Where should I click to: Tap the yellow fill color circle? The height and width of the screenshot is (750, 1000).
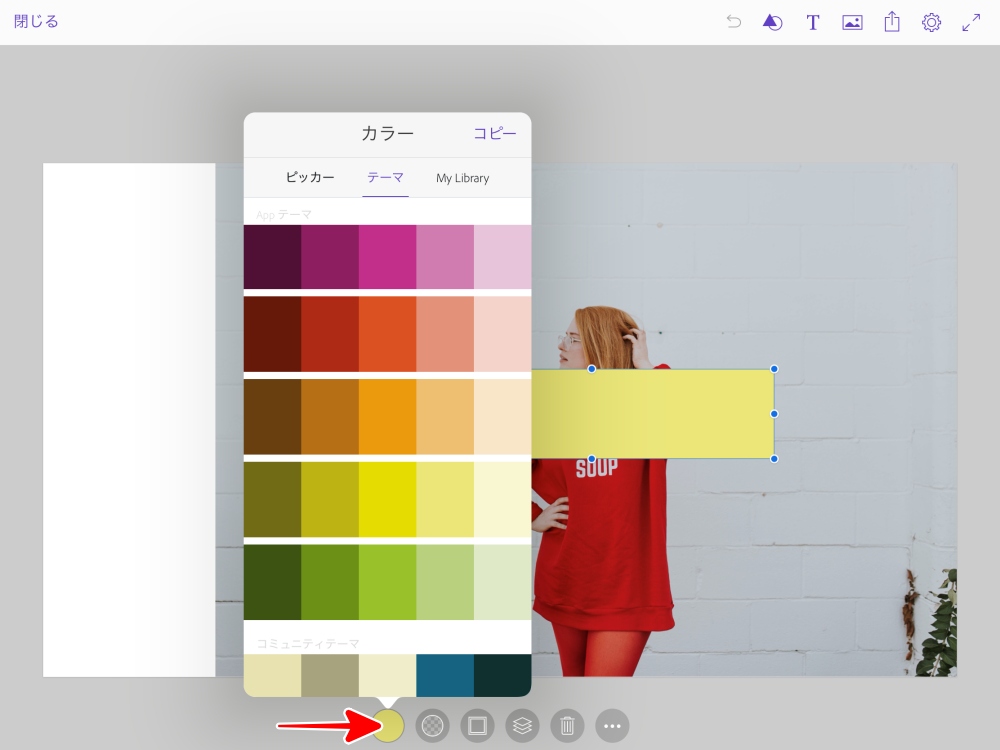(388, 726)
